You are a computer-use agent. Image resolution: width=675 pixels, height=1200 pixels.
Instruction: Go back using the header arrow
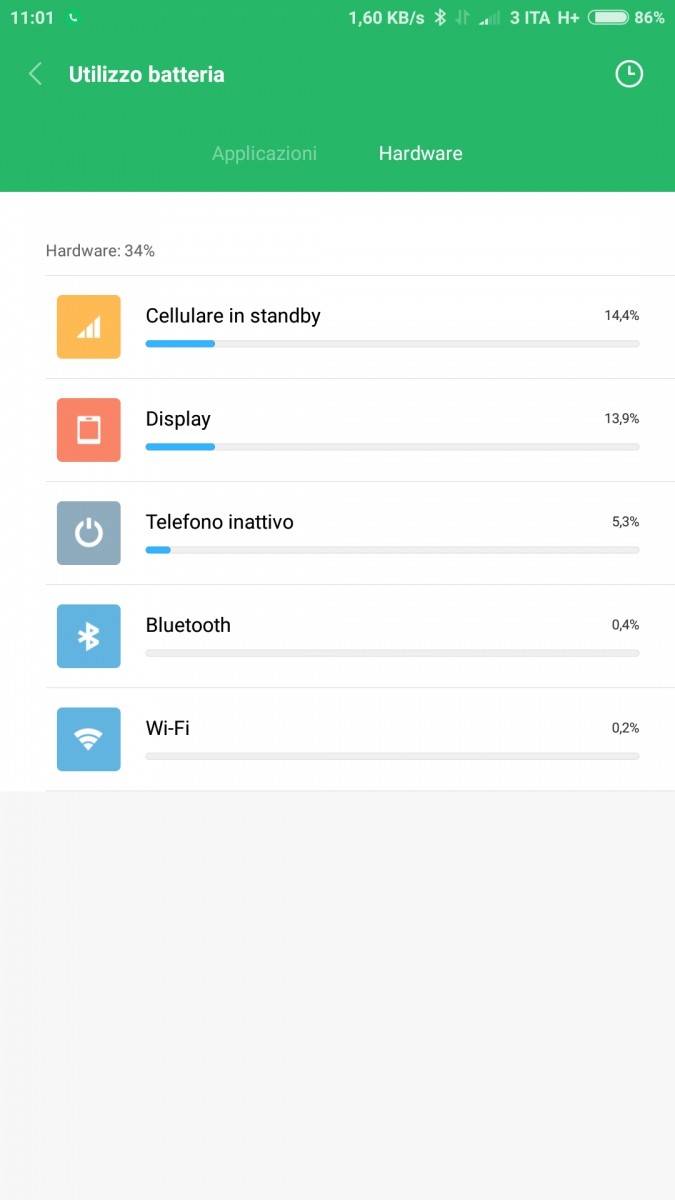(x=35, y=74)
